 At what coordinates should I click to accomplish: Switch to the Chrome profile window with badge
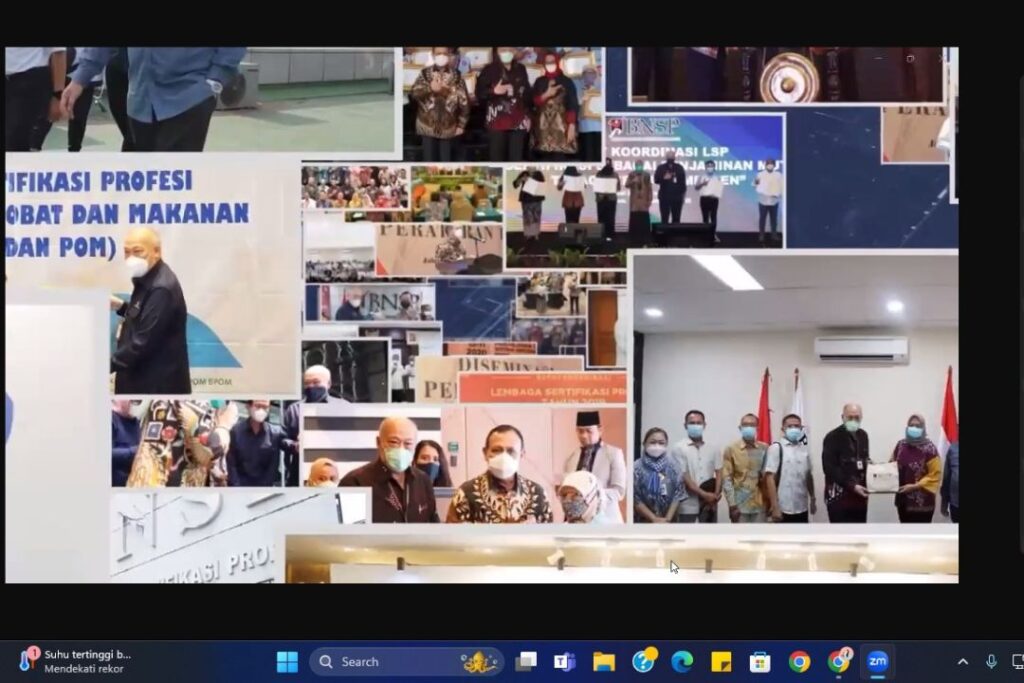(x=839, y=662)
